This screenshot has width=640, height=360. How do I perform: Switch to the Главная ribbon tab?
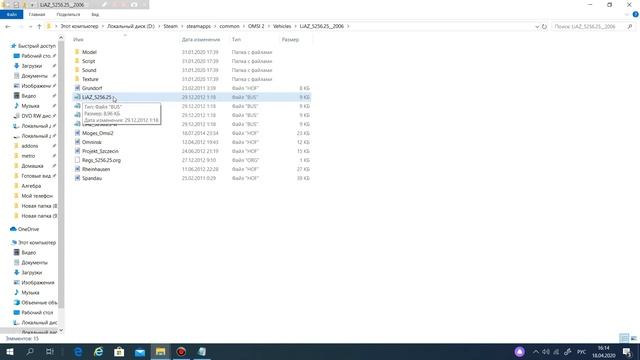click(x=37, y=14)
